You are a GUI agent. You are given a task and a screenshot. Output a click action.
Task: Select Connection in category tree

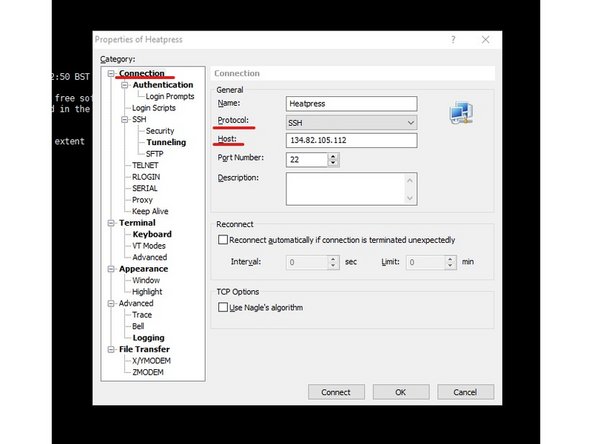tap(142, 73)
